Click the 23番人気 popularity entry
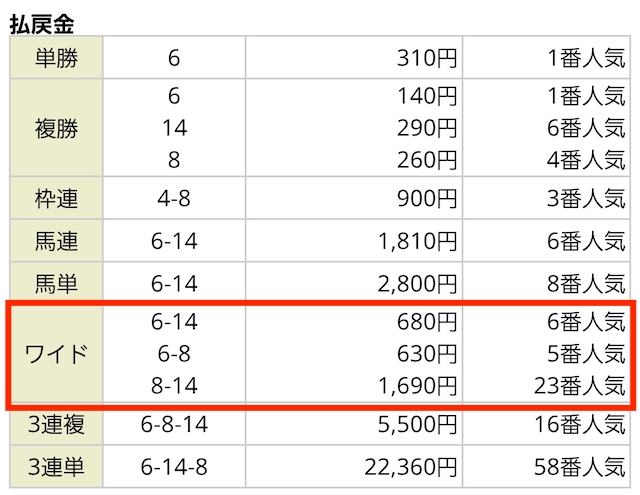 pyautogui.click(x=580, y=385)
